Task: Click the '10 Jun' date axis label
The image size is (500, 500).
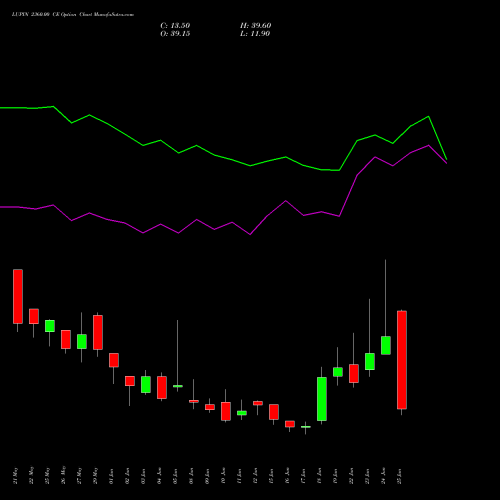Action: coord(223,476)
